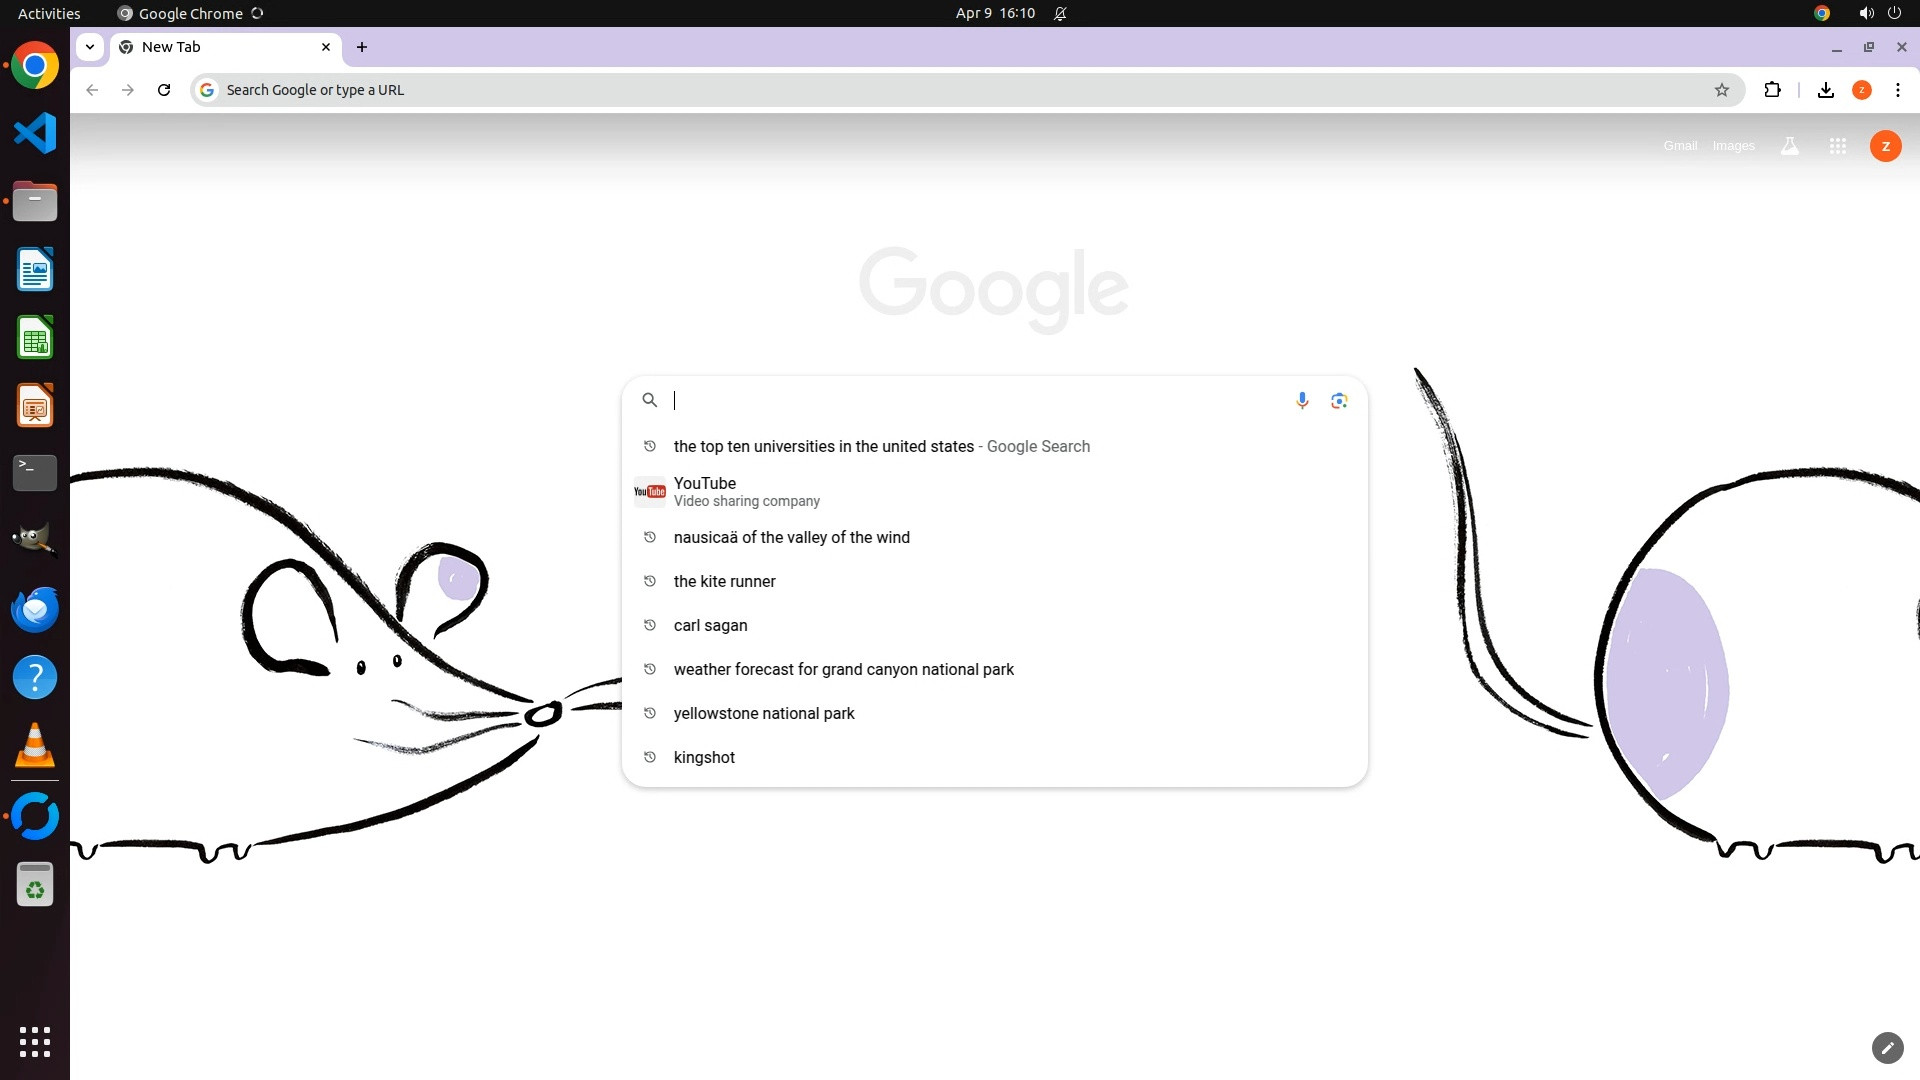The height and width of the screenshot is (1080, 1920).
Task: Open Google Lens image search
Action: click(x=1339, y=400)
